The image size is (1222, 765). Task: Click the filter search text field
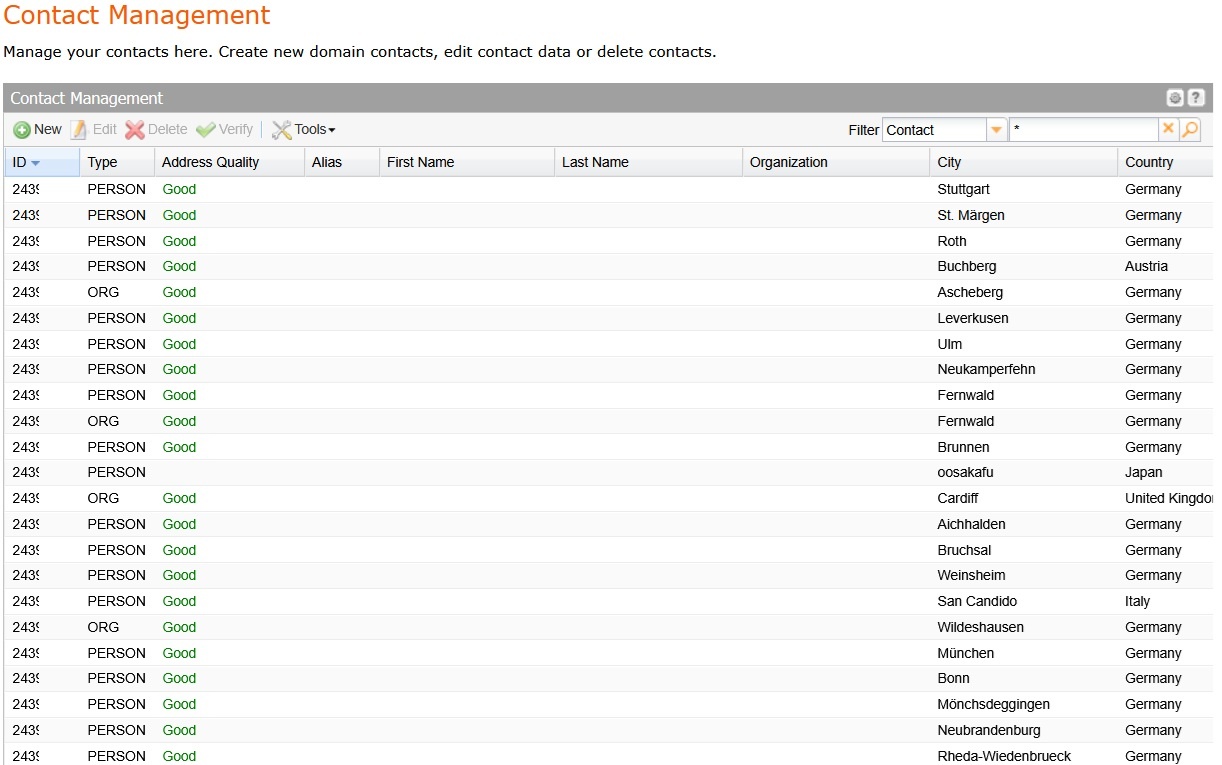click(x=1084, y=130)
